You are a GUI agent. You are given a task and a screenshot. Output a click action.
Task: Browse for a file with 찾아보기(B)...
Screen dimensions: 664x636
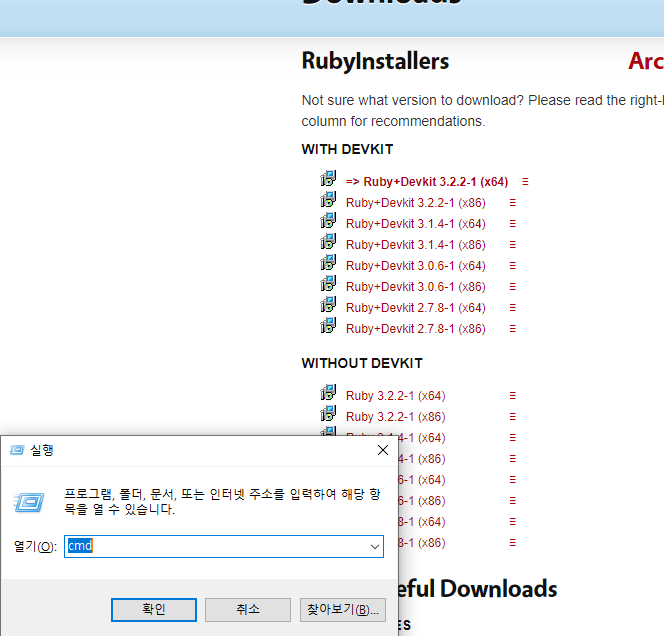pos(343,610)
